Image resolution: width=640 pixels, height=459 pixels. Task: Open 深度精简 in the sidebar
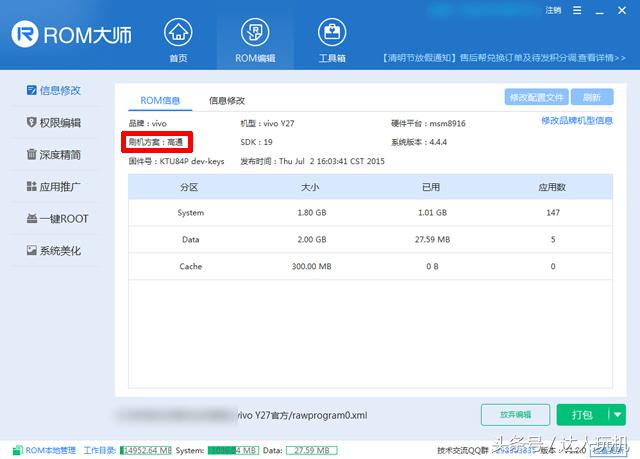tap(60, 155)
